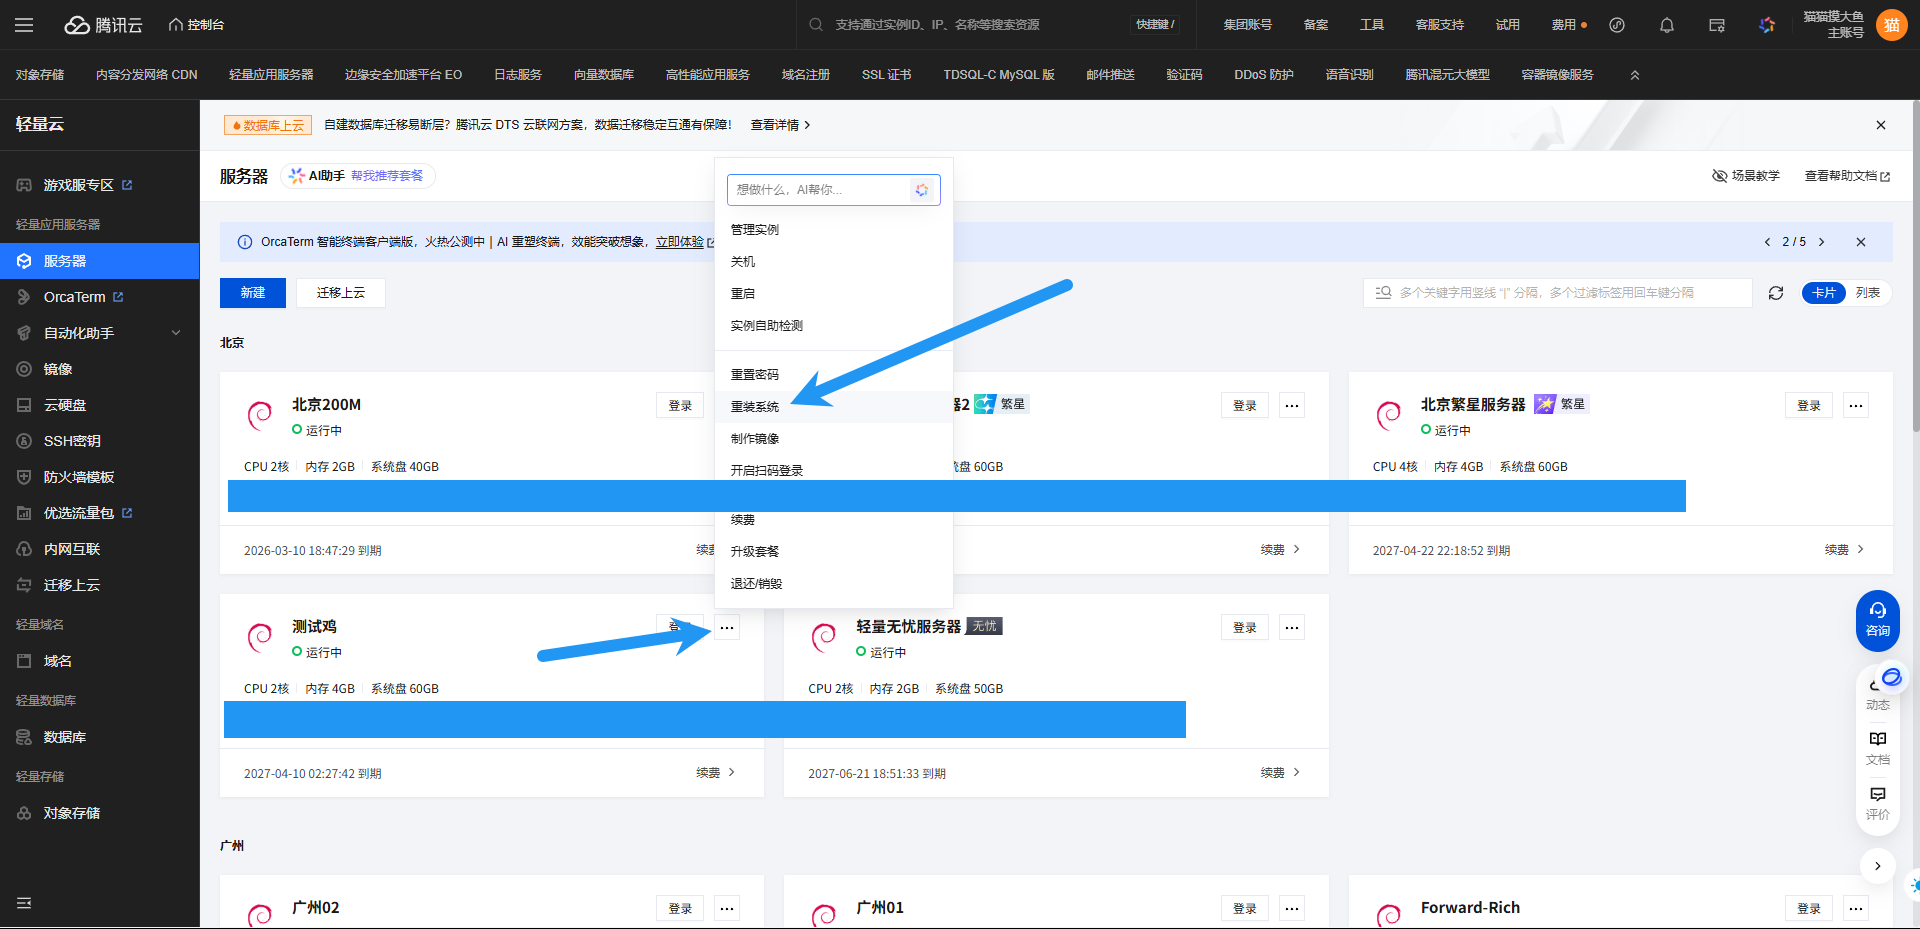Collapse the sidebar using bottom-left icon
The image size is (1920, 929).
click(24, 903)
